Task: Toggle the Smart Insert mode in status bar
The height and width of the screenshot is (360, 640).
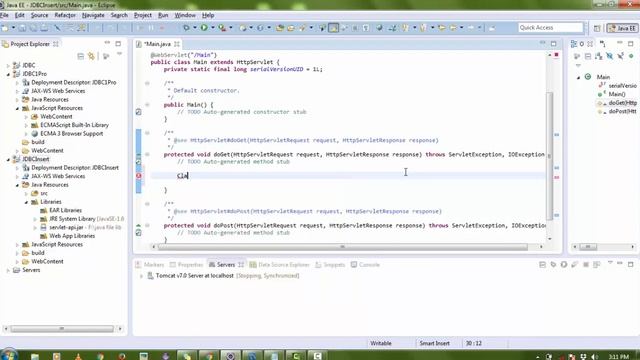Action: coord(434,343)
